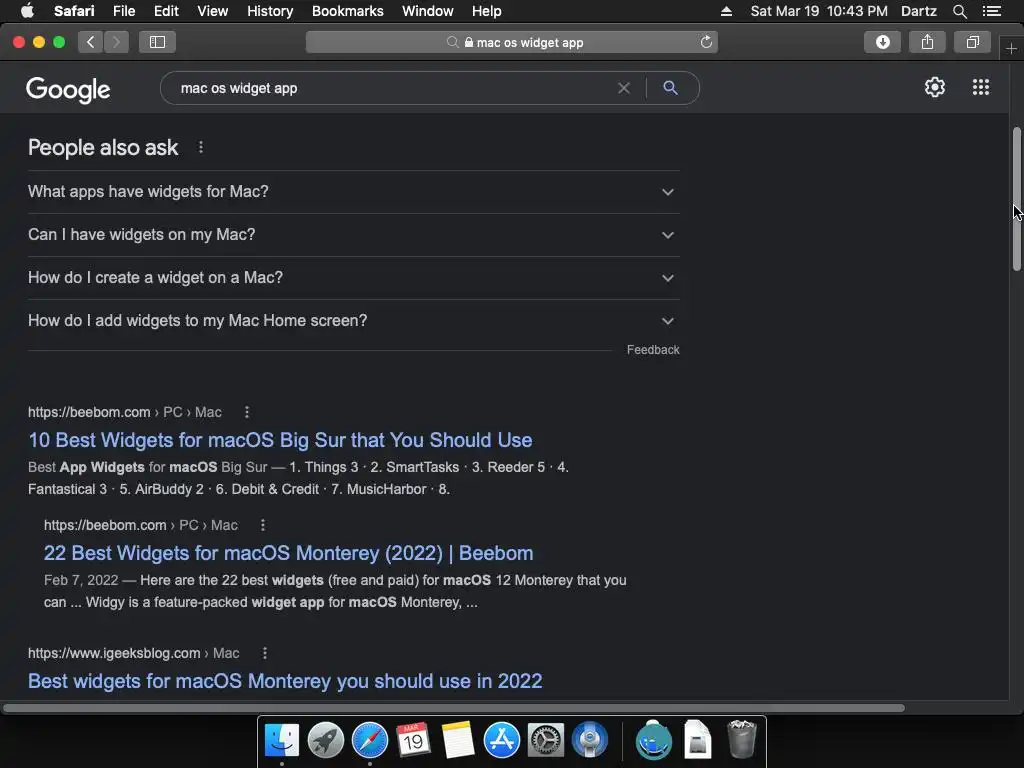Open the Share menu in Safari toolbar
The width and height of the screenshot is (1024, 768).
click(927, 42)
